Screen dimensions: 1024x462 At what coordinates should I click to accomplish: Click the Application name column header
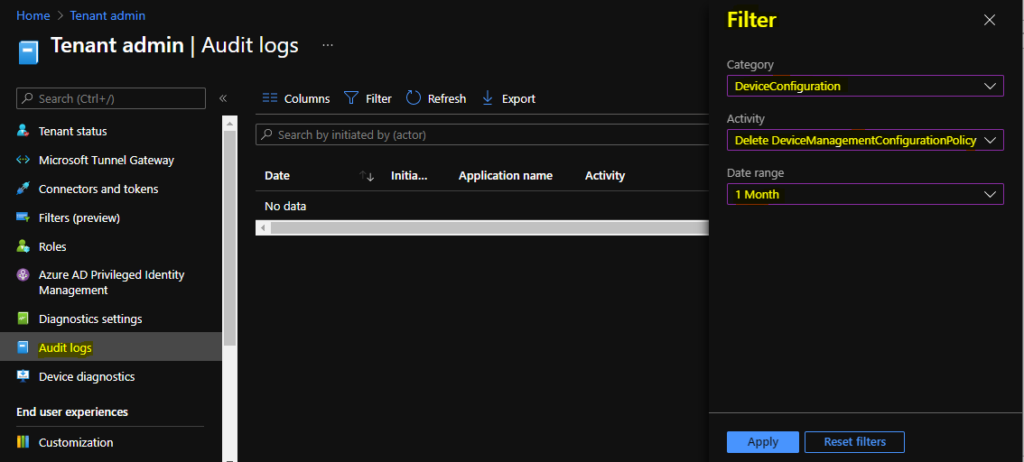tap(505, 175)
